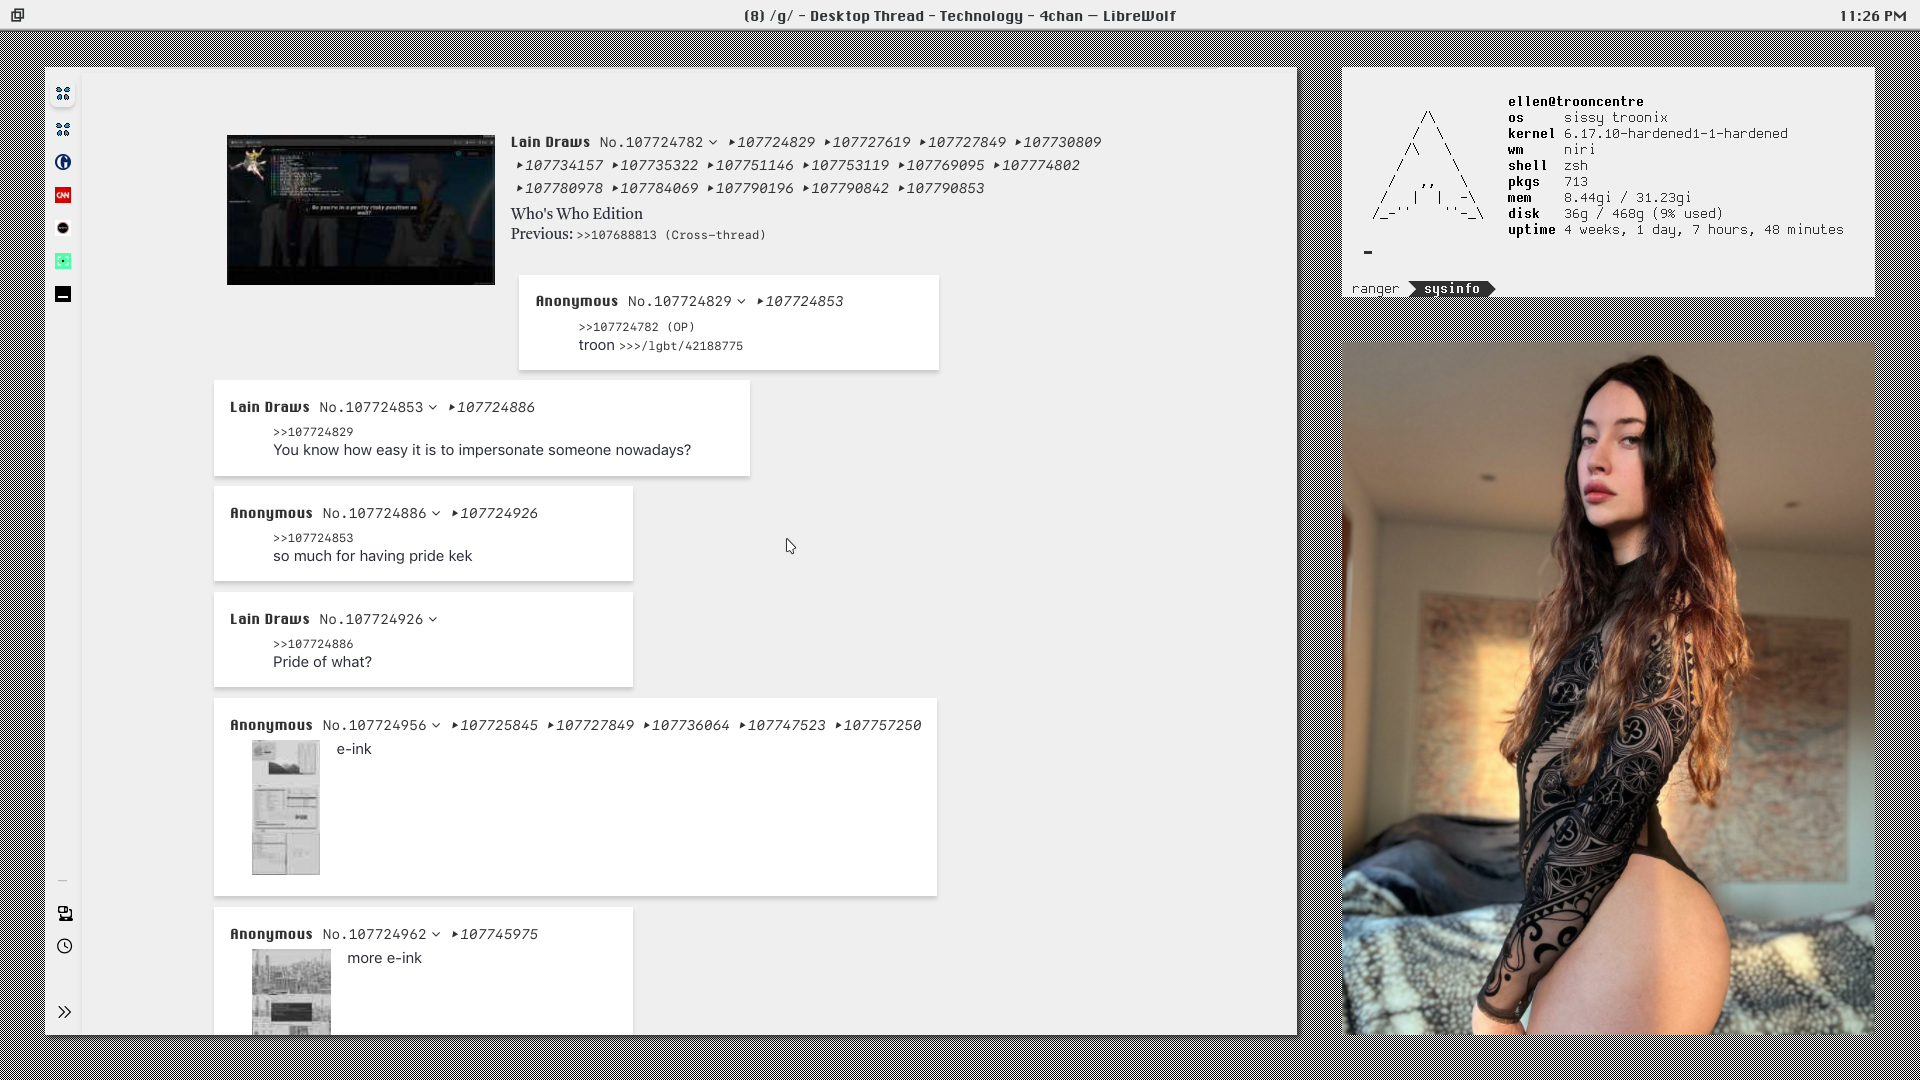Image resolution: width=1920 pixels, height=1080 pixels.
Task: Follow the >>107688813 previous thread link
Action: pos(616,235)
